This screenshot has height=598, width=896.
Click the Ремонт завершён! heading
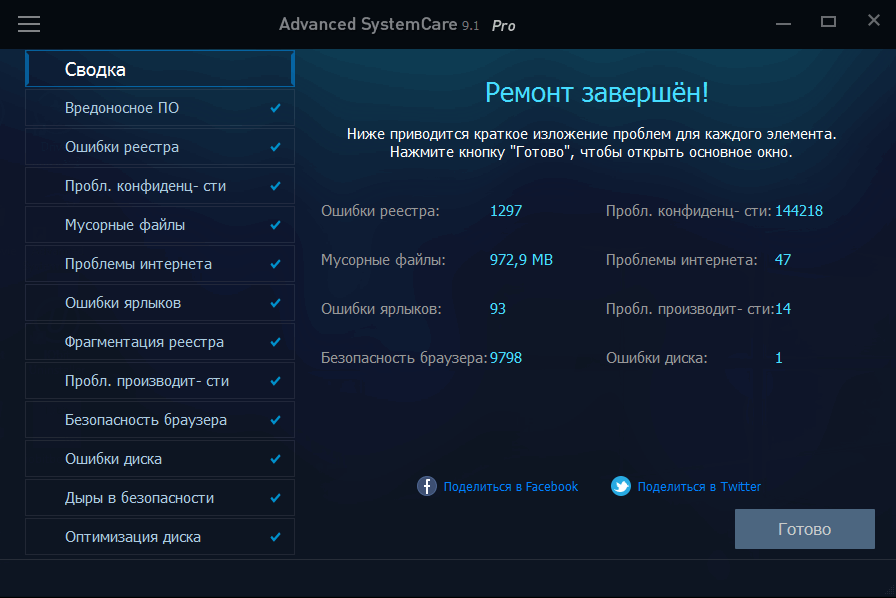click(x=597, y=93)
